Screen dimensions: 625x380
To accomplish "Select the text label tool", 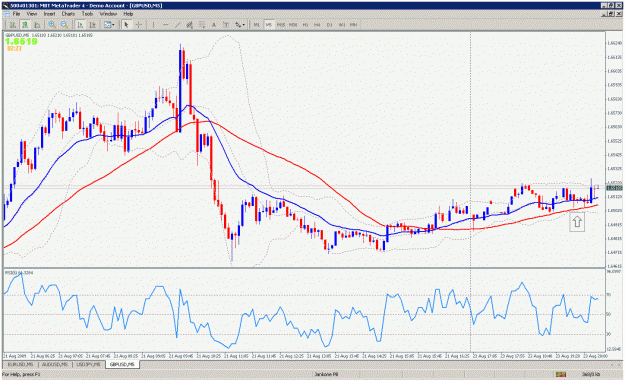I will (x=226, y=25).
